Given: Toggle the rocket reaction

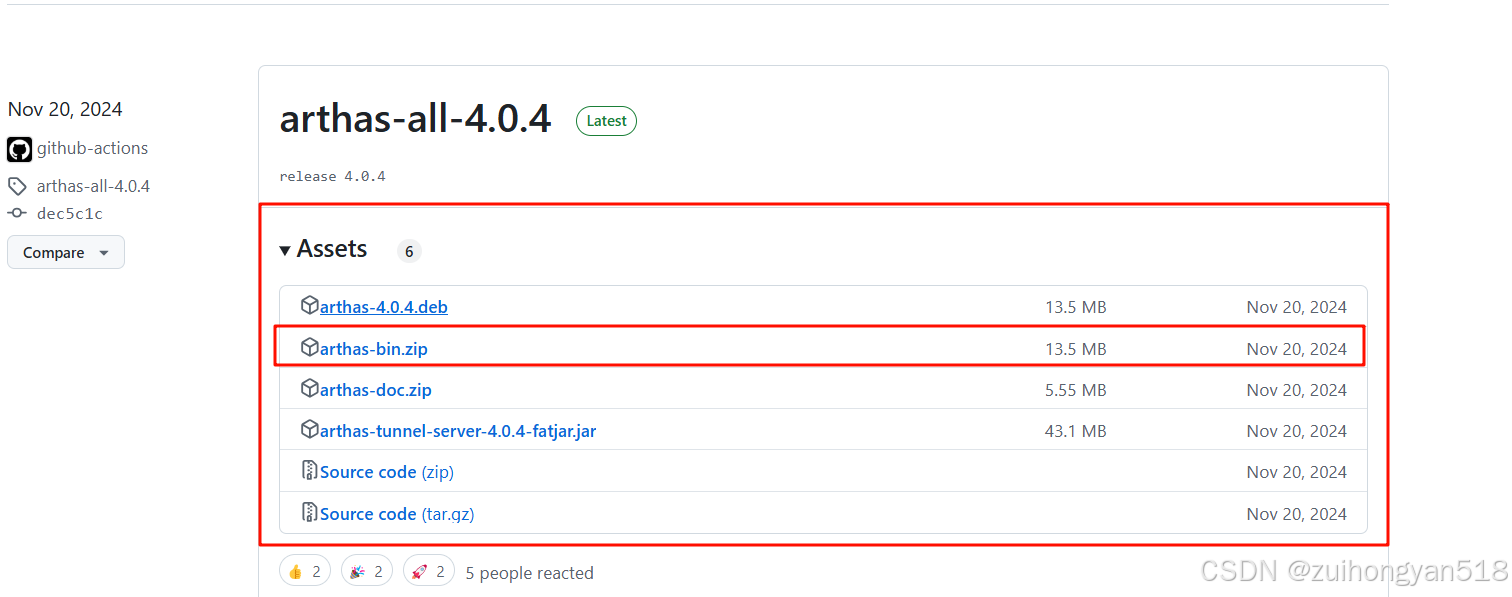Looking at the screenshot, I should [429, 571].
